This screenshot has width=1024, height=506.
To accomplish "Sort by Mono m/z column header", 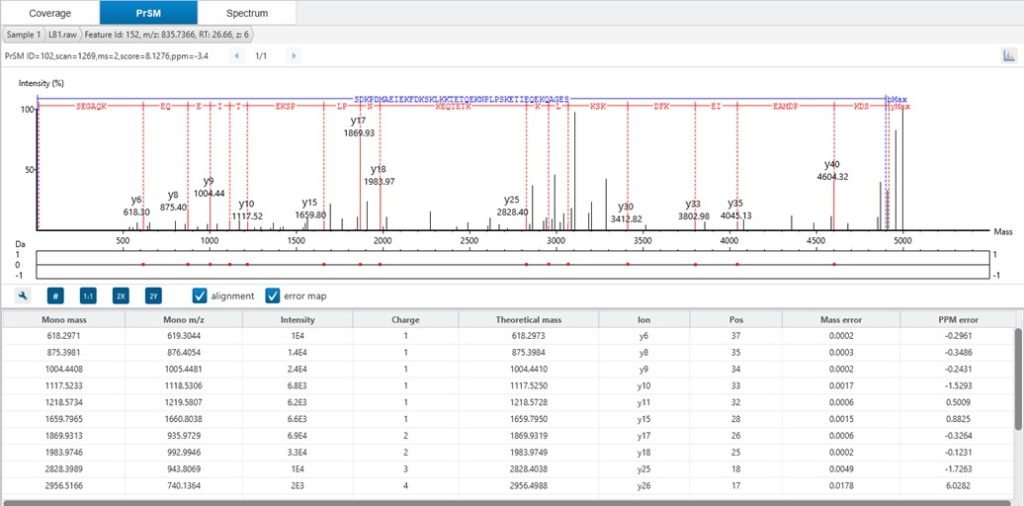I will click(x=184, y=320).
